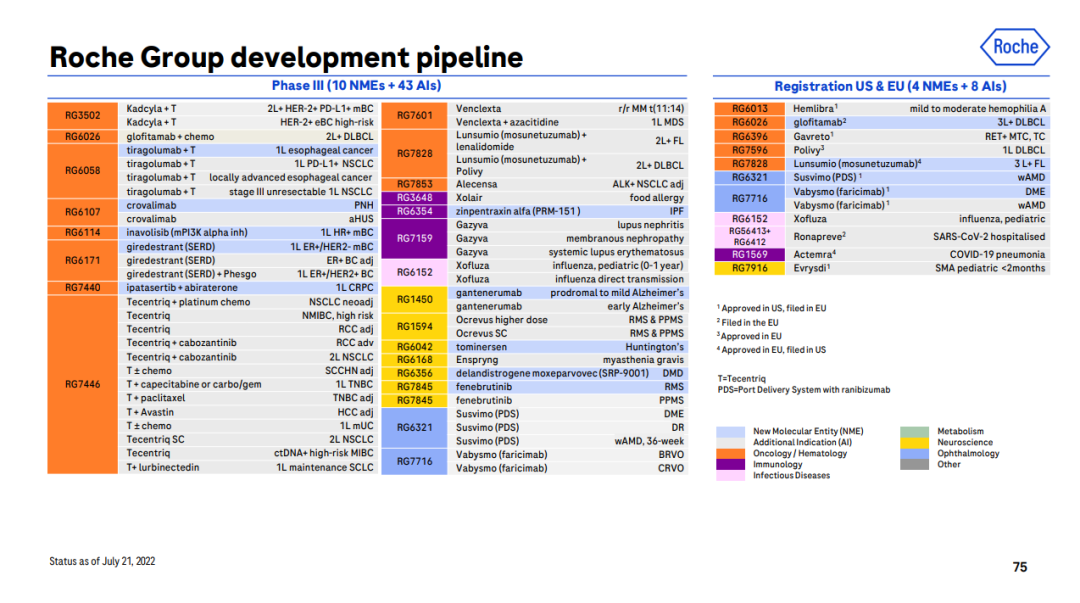Select the 'T + Avastin' row
The width and height of the screenshot is (1080, 603).
(x=249, y=412)
